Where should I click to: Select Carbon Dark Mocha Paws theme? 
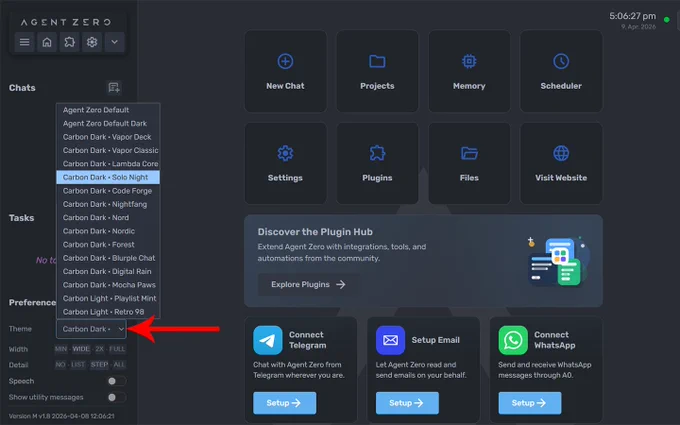pos(108,285)
